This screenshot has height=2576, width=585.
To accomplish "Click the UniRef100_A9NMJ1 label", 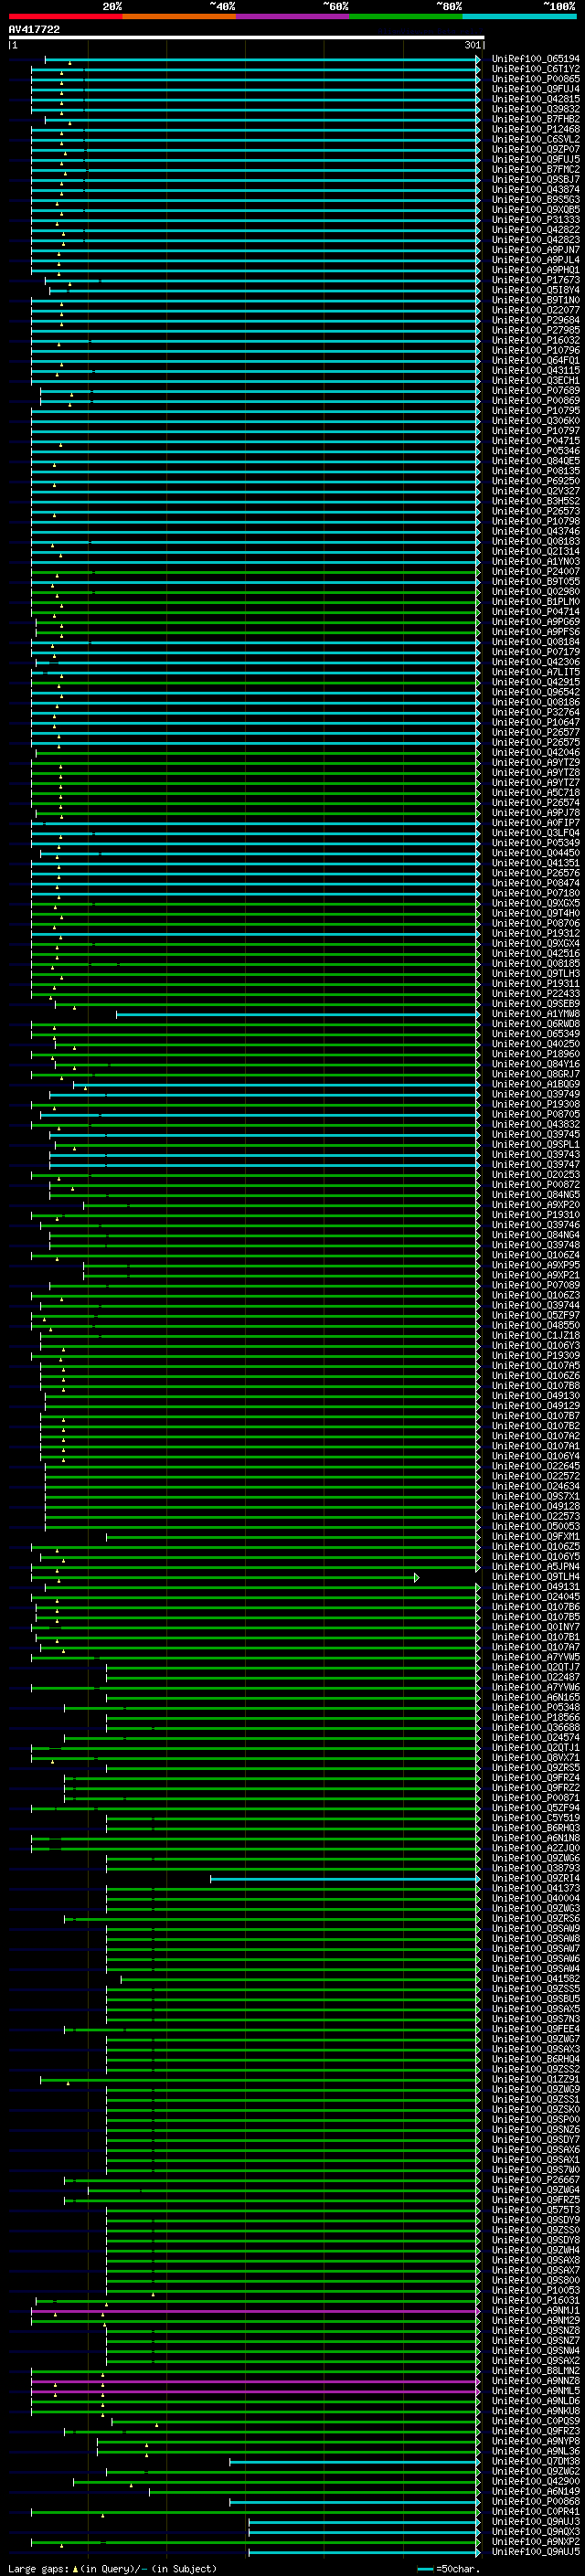I will click(x=536, y=2310).
